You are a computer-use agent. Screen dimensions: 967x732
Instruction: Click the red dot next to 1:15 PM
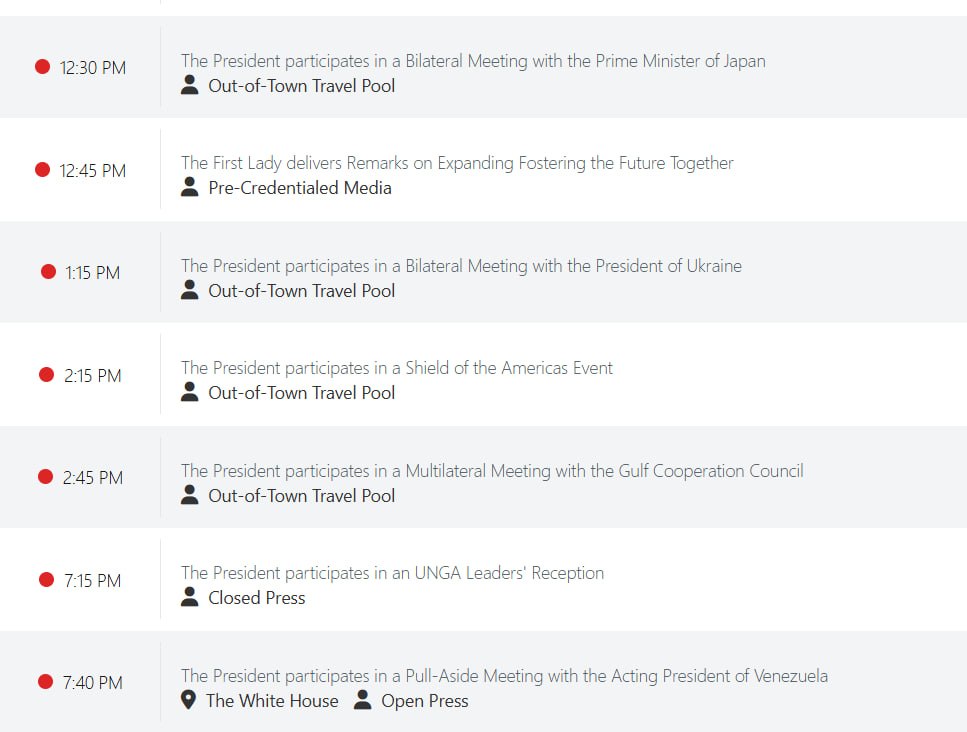48,272
